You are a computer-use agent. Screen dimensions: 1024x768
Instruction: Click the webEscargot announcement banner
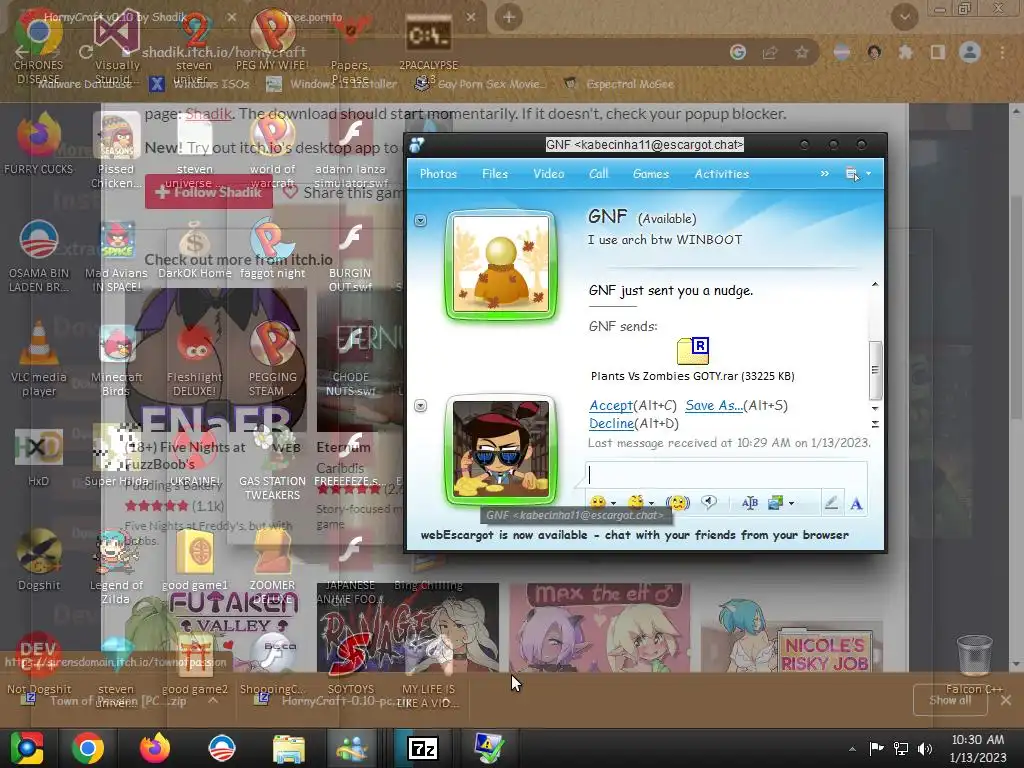pos(634,535)
